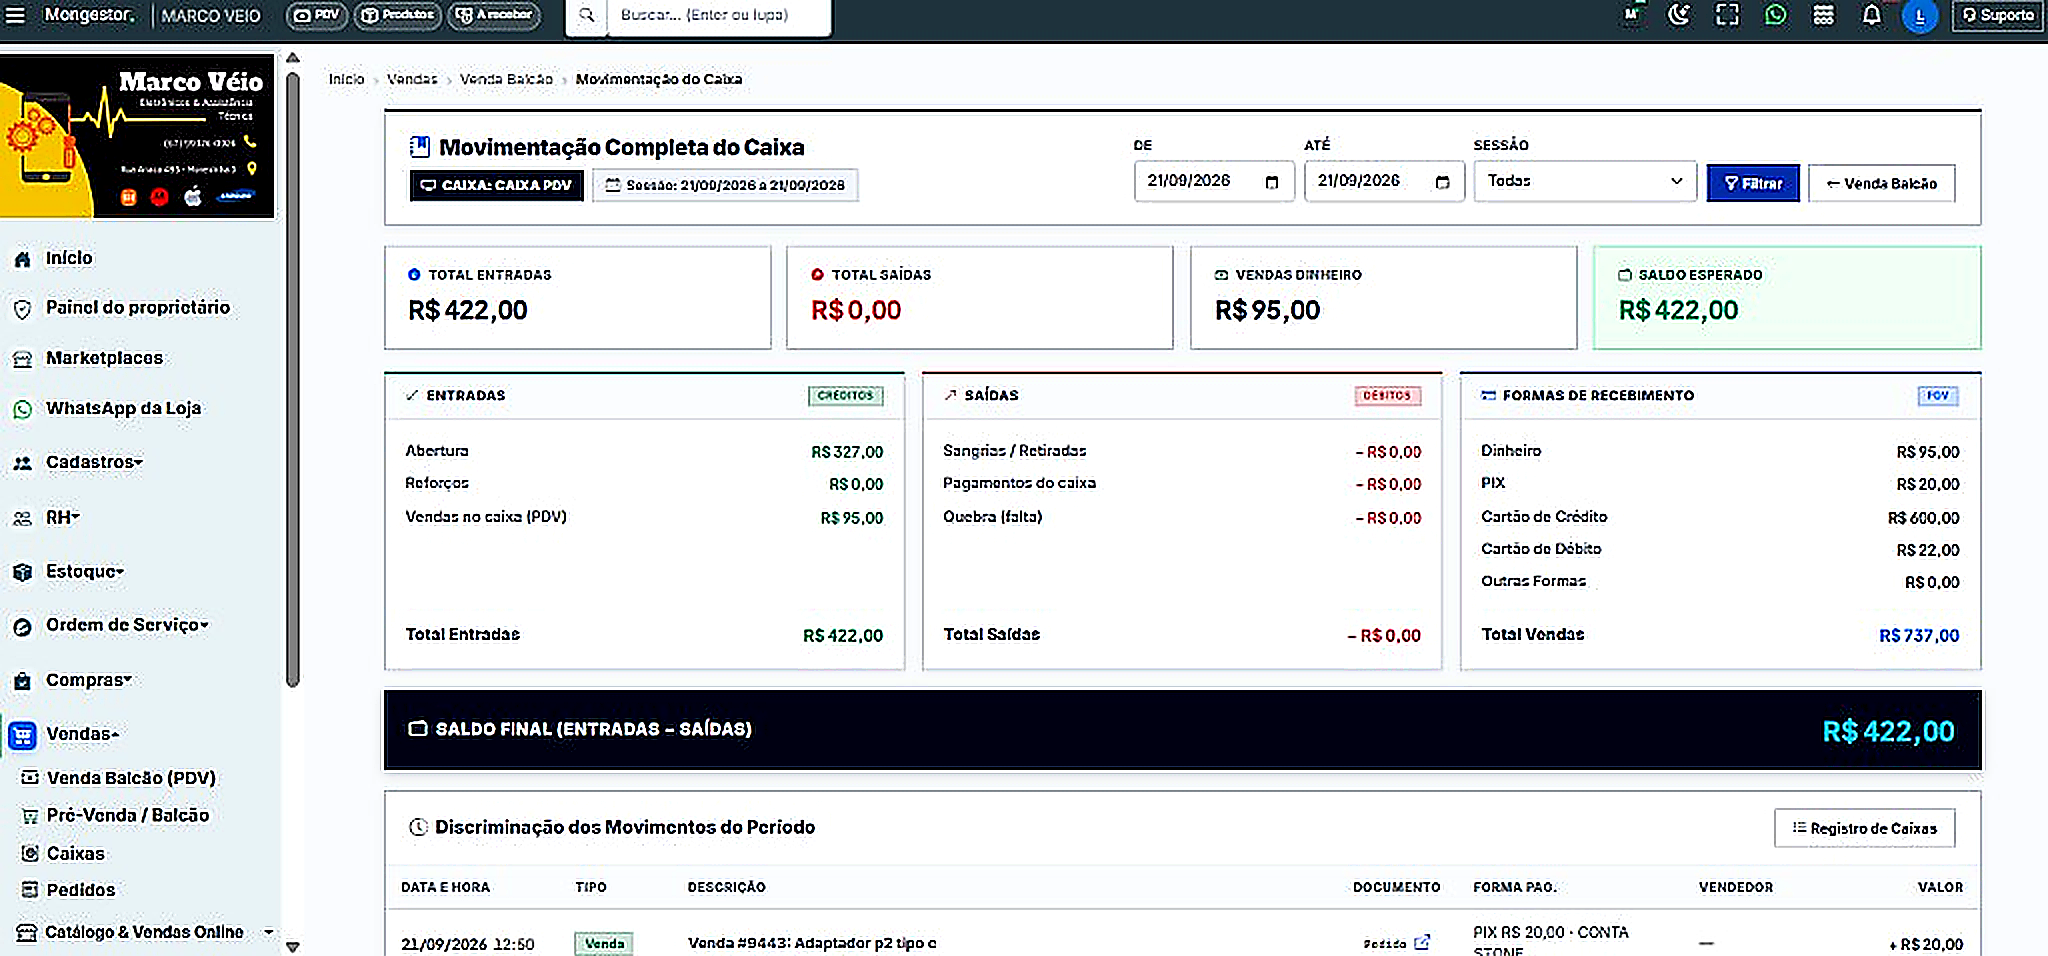Click the Sessão date range badge

pos(725,185)
